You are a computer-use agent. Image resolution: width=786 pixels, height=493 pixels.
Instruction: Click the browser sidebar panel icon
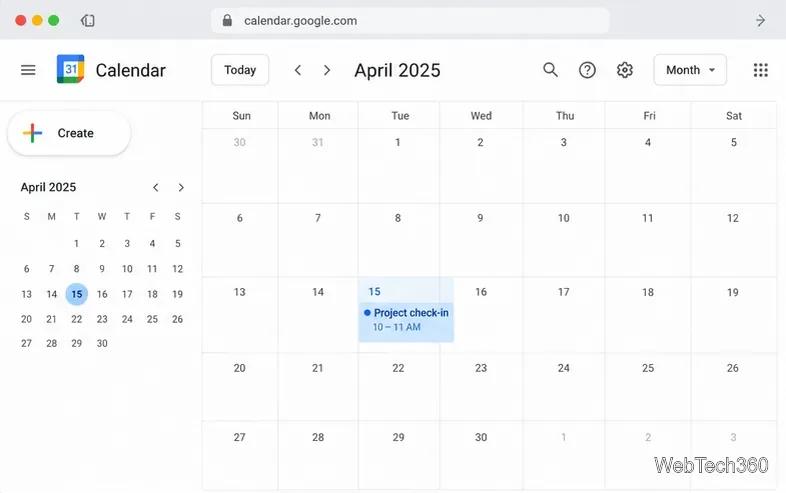coord(88,21)
